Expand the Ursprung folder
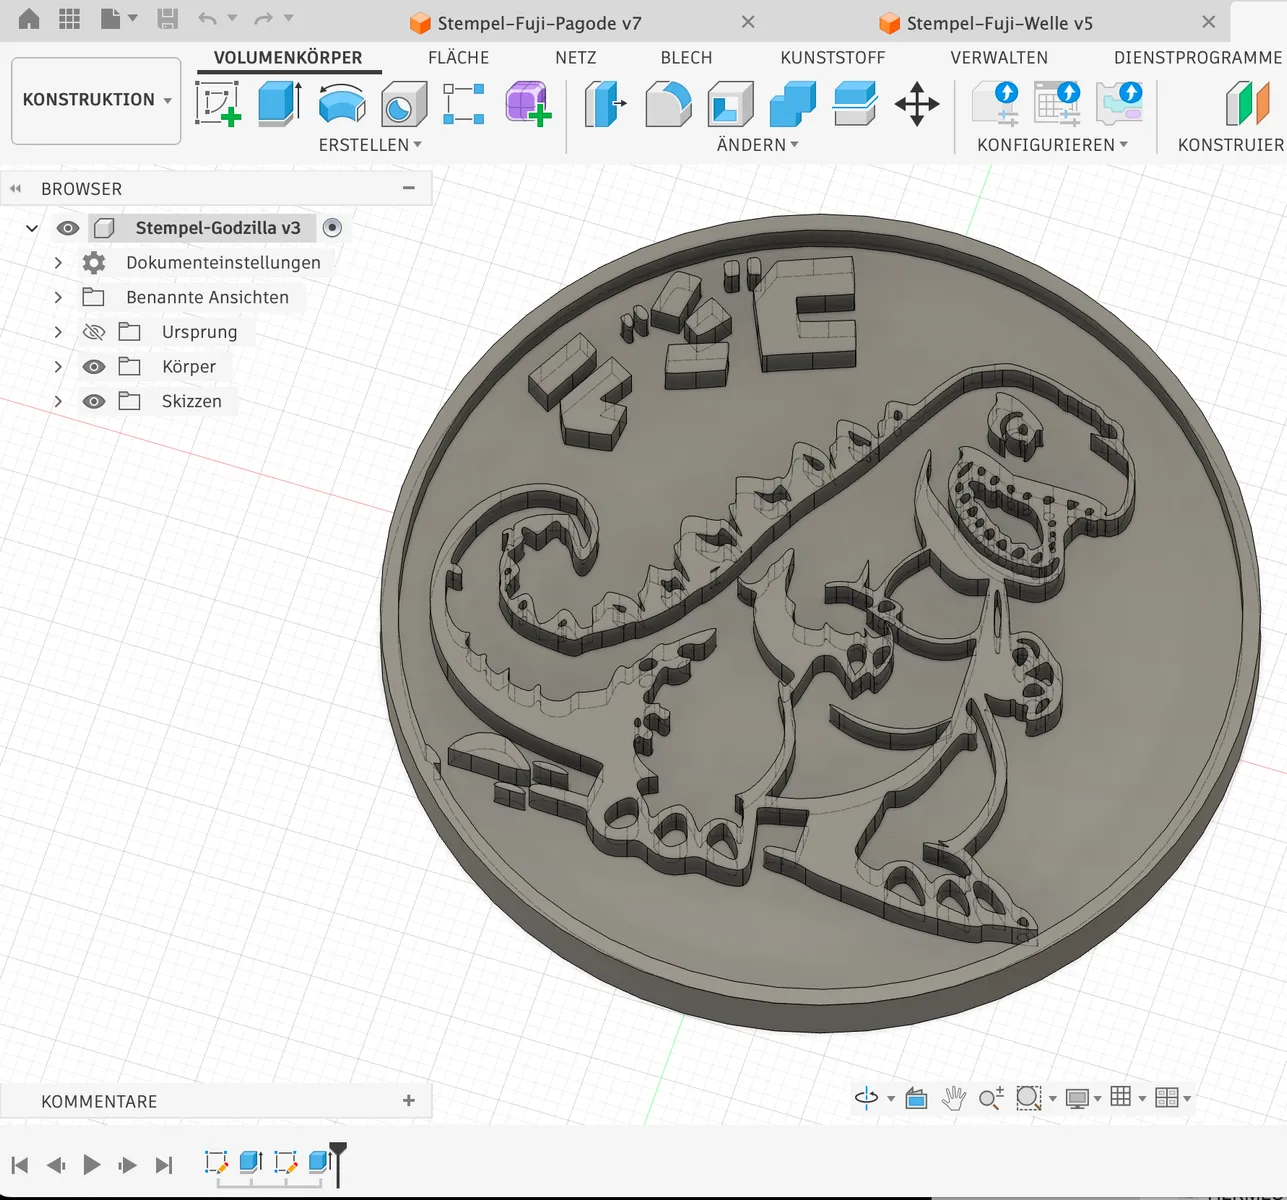The height and width of the screenshot is (1200, 1287). coord(58,332)
